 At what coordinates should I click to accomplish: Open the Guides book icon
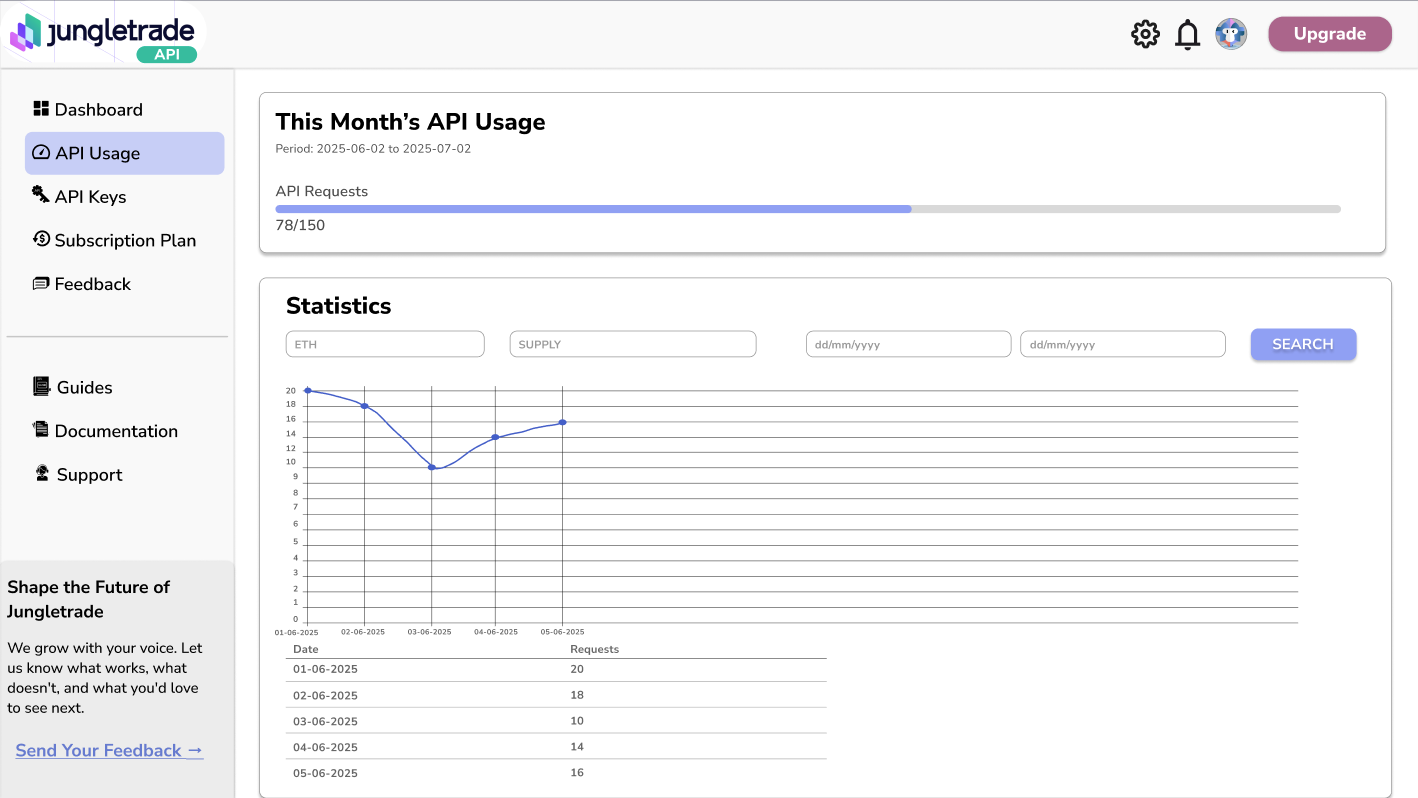(41, 386)
